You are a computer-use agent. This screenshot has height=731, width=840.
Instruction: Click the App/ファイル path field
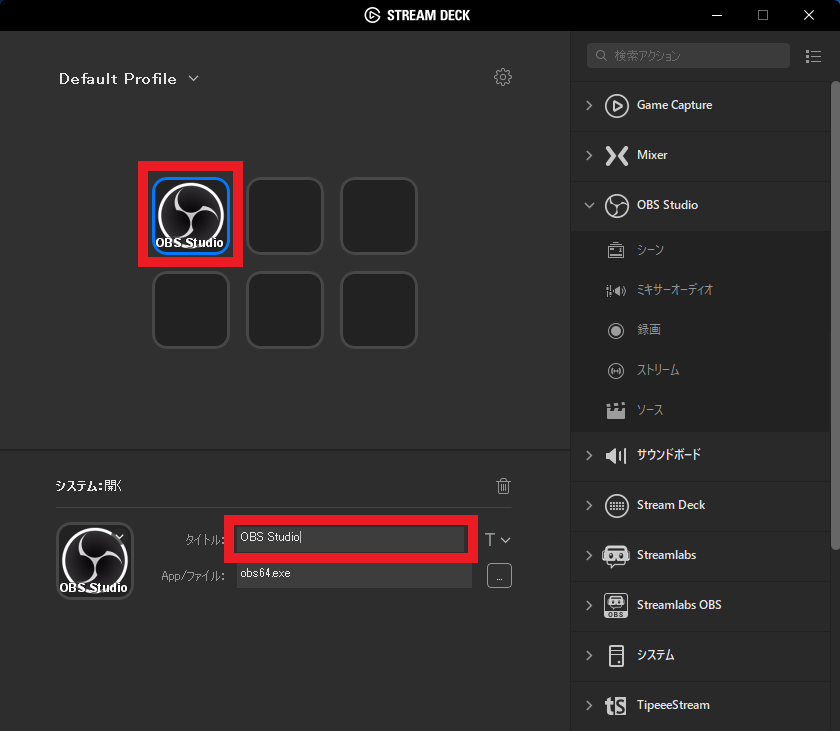point(354,575)
